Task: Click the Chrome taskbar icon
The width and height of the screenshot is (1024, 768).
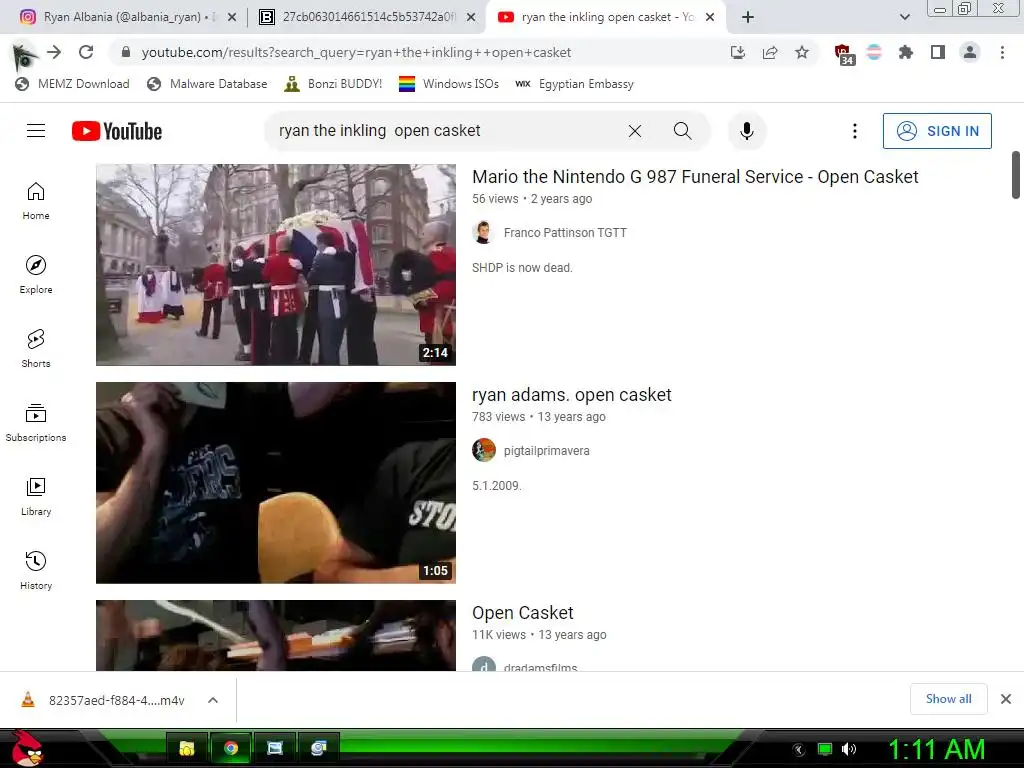Action: pos(231,748)
